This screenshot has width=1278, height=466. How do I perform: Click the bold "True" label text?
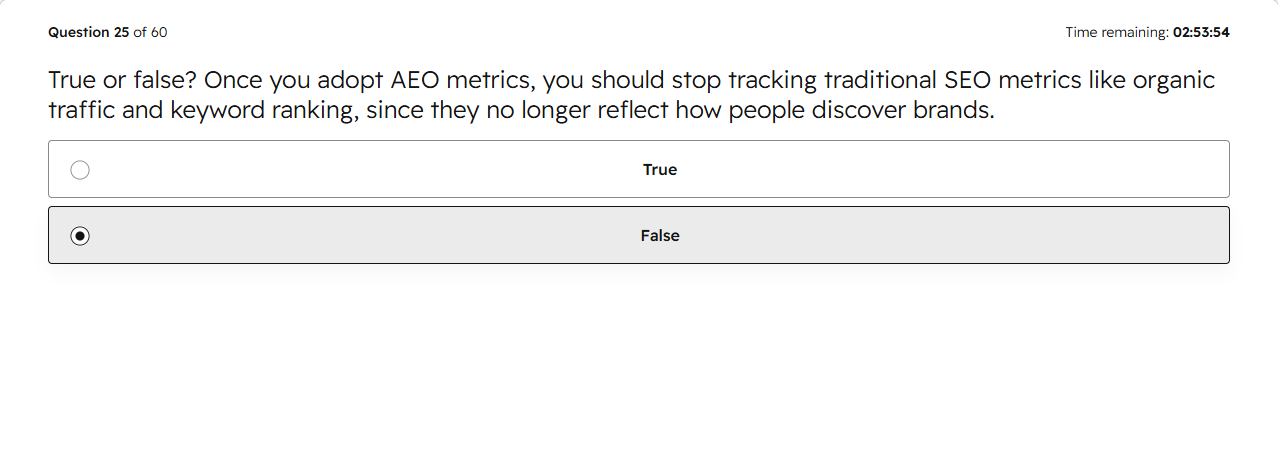(x=660, y=170)
